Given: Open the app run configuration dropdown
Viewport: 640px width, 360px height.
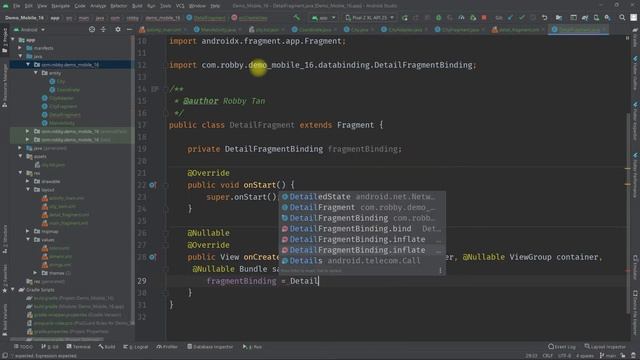Looking at the screenshot, I should click(323, 18).
